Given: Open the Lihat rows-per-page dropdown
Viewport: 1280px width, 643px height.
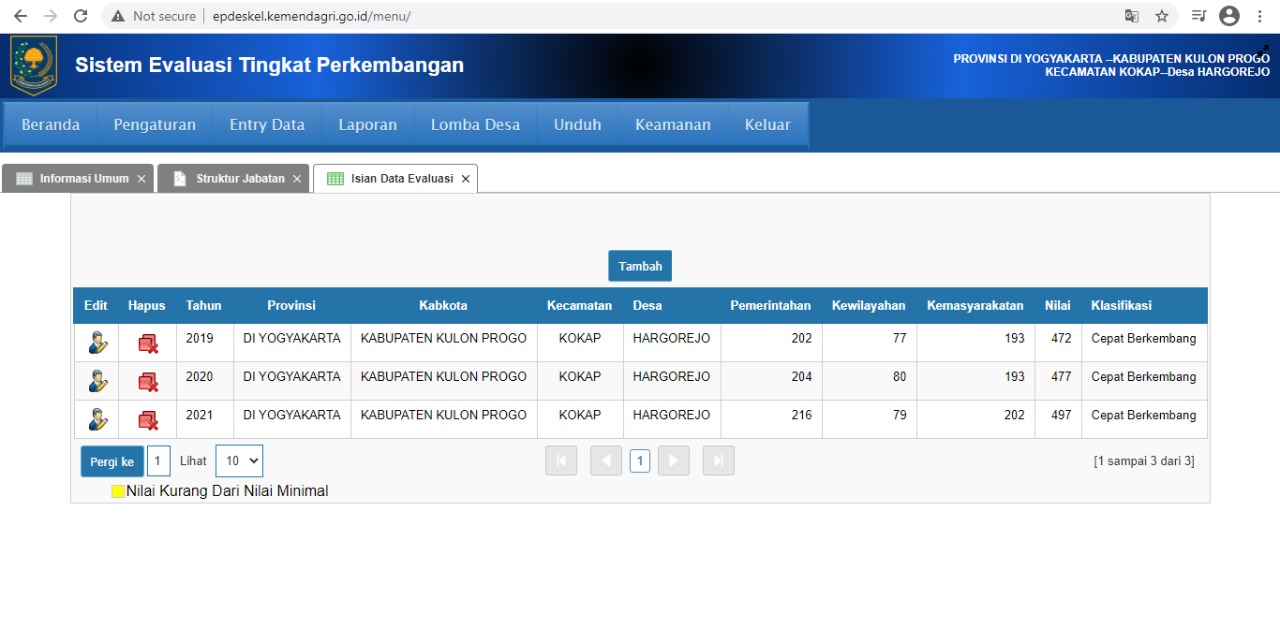Looking at the screenshot, I should tap(239, 461).
